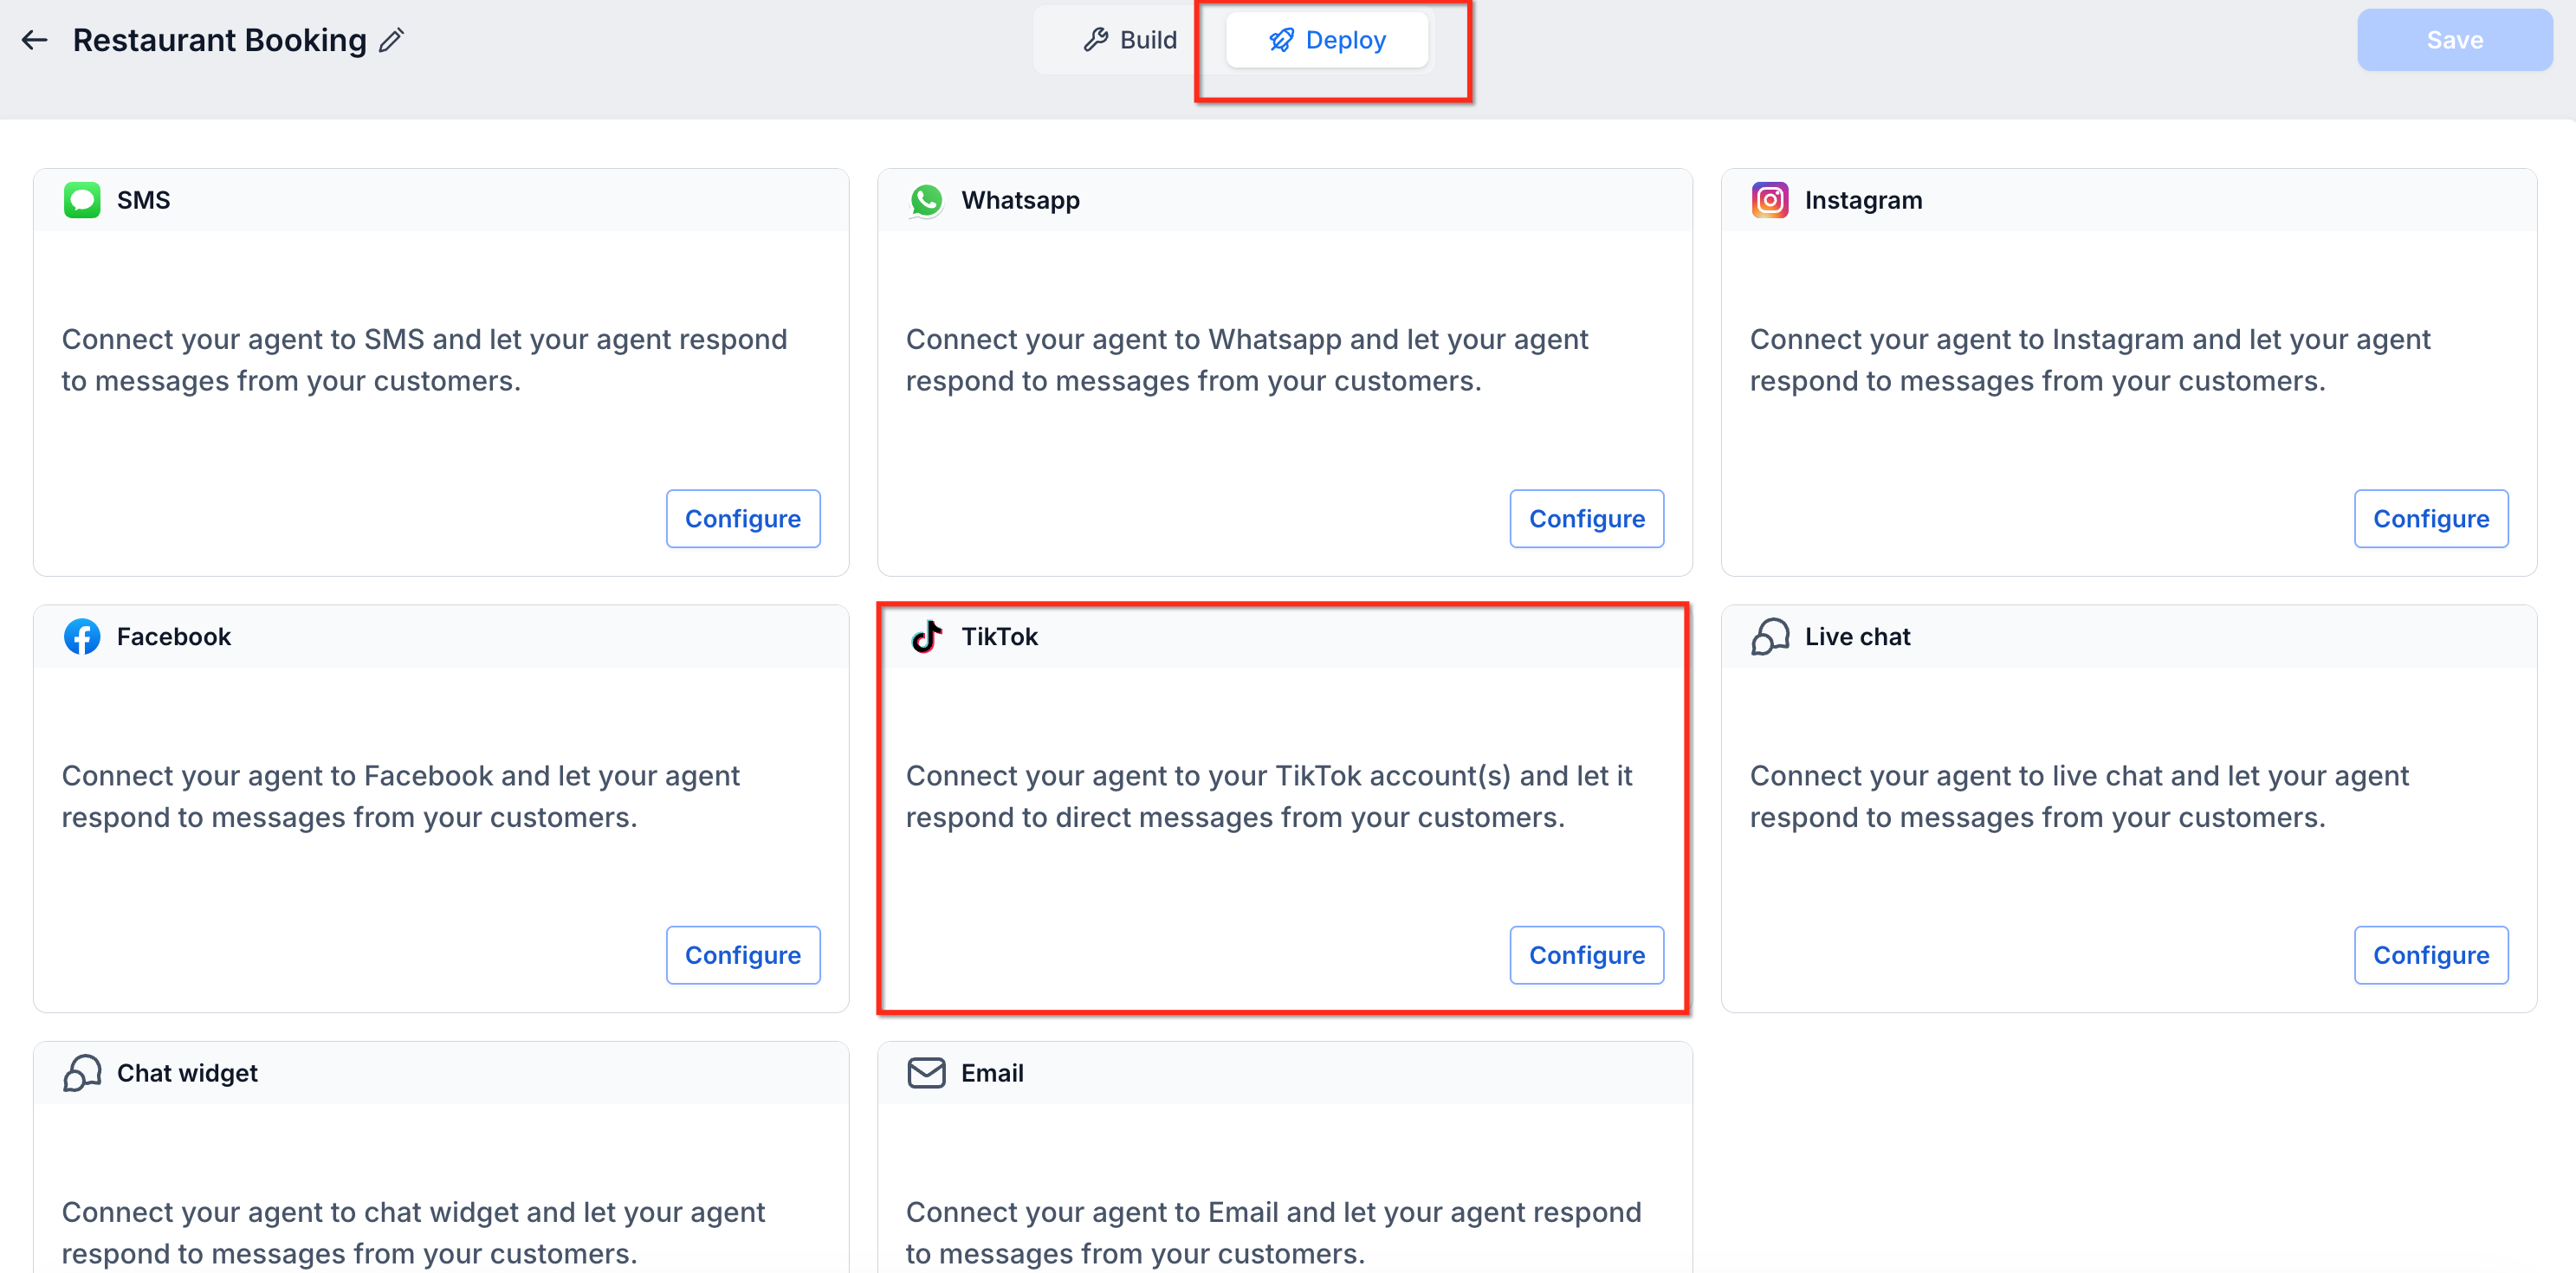This screenshot has width=2576, height=1273.
Task: Click the SMS green message icon
Action: click(x=82, y=200)
